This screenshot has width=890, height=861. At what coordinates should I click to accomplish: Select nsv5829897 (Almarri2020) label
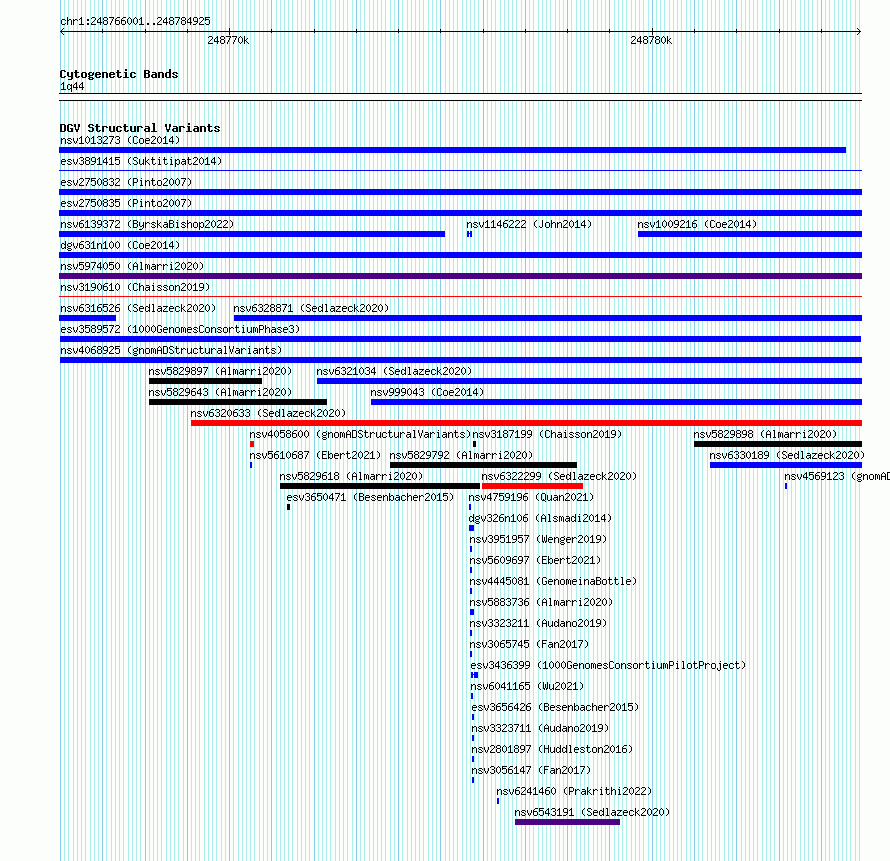[220, 371]
